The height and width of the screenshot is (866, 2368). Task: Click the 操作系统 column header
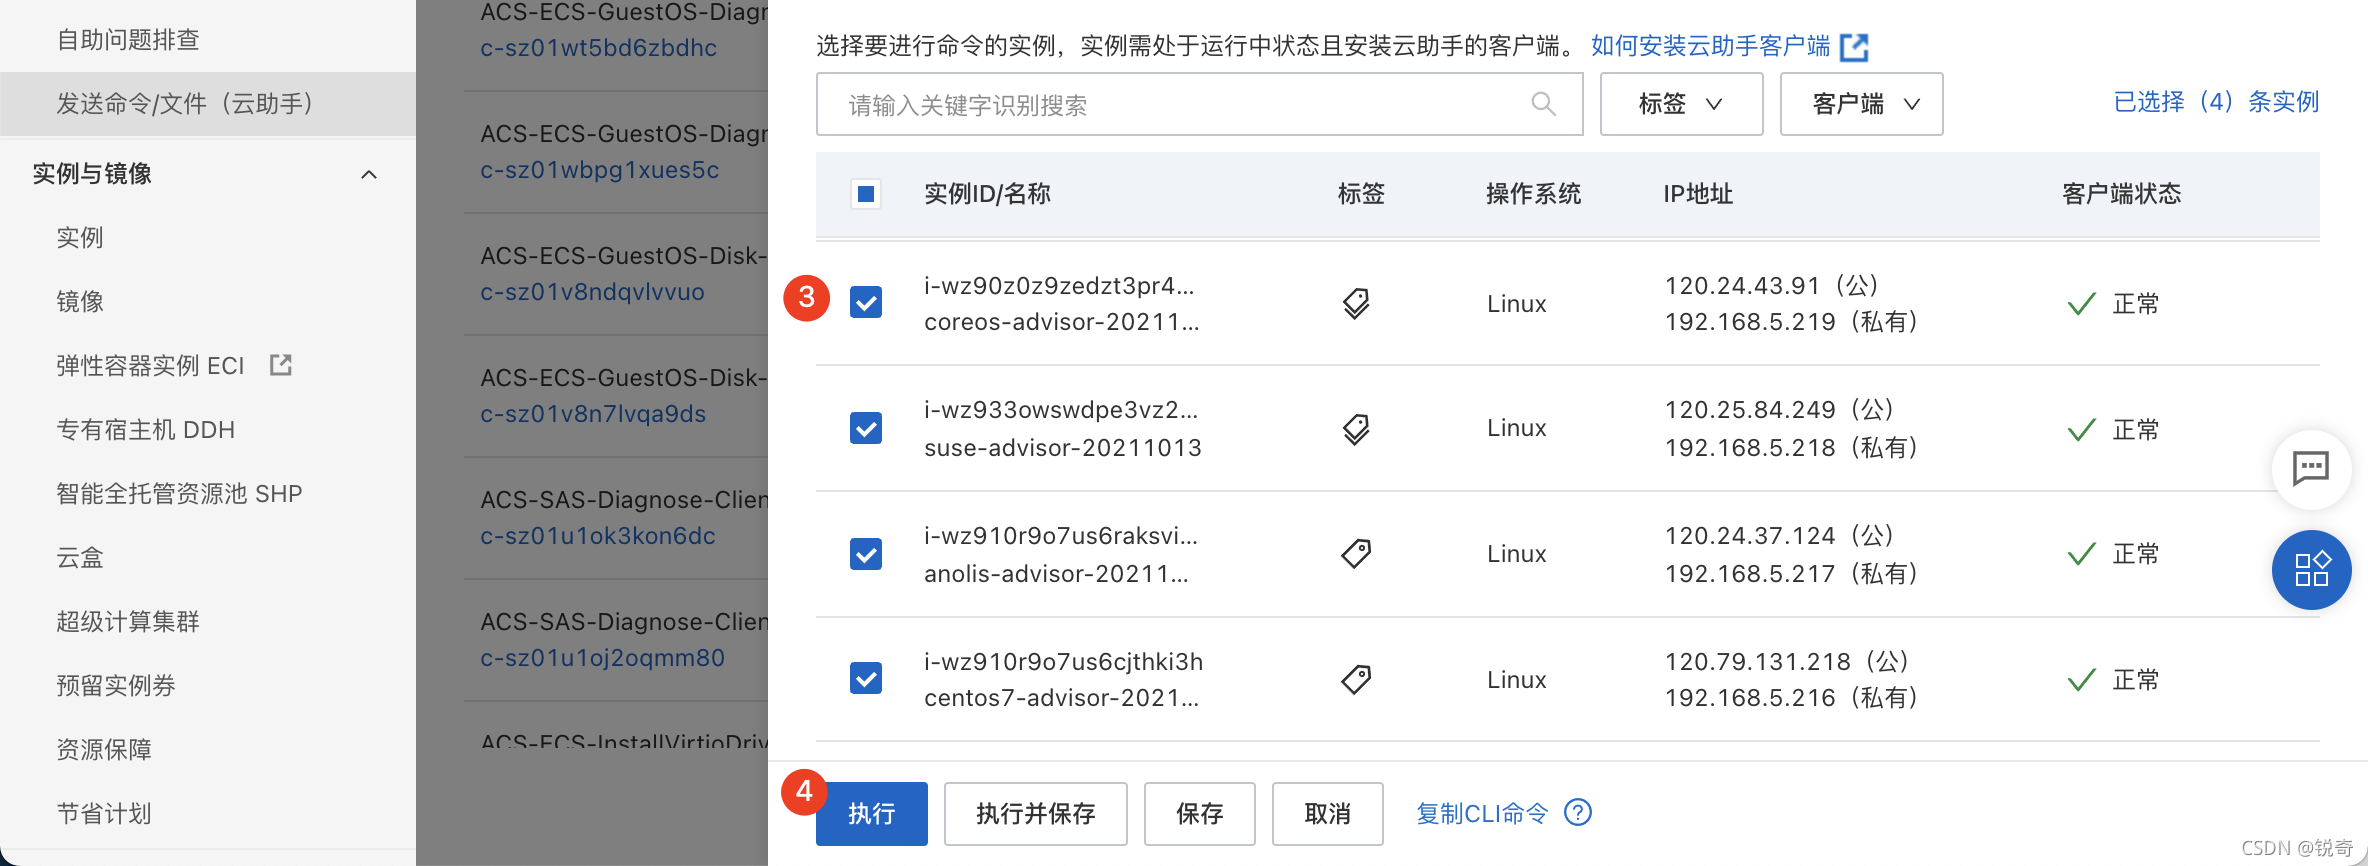click(x=1533, y=194)
